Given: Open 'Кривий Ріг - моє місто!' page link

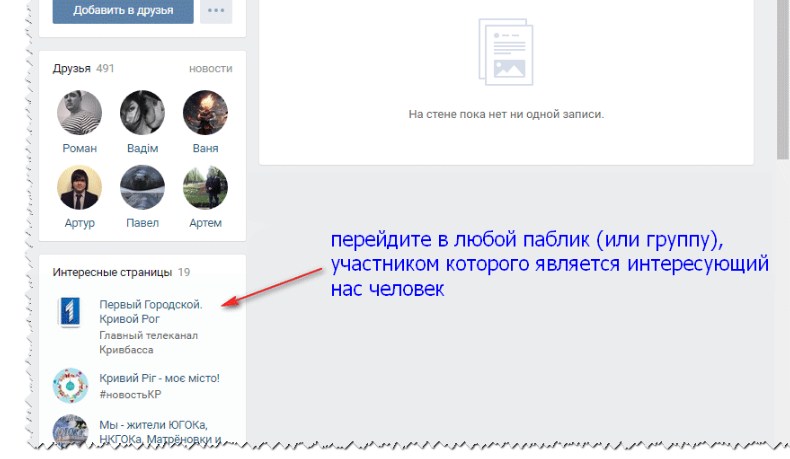Looking at the screenshot, I should coord(159,378).
